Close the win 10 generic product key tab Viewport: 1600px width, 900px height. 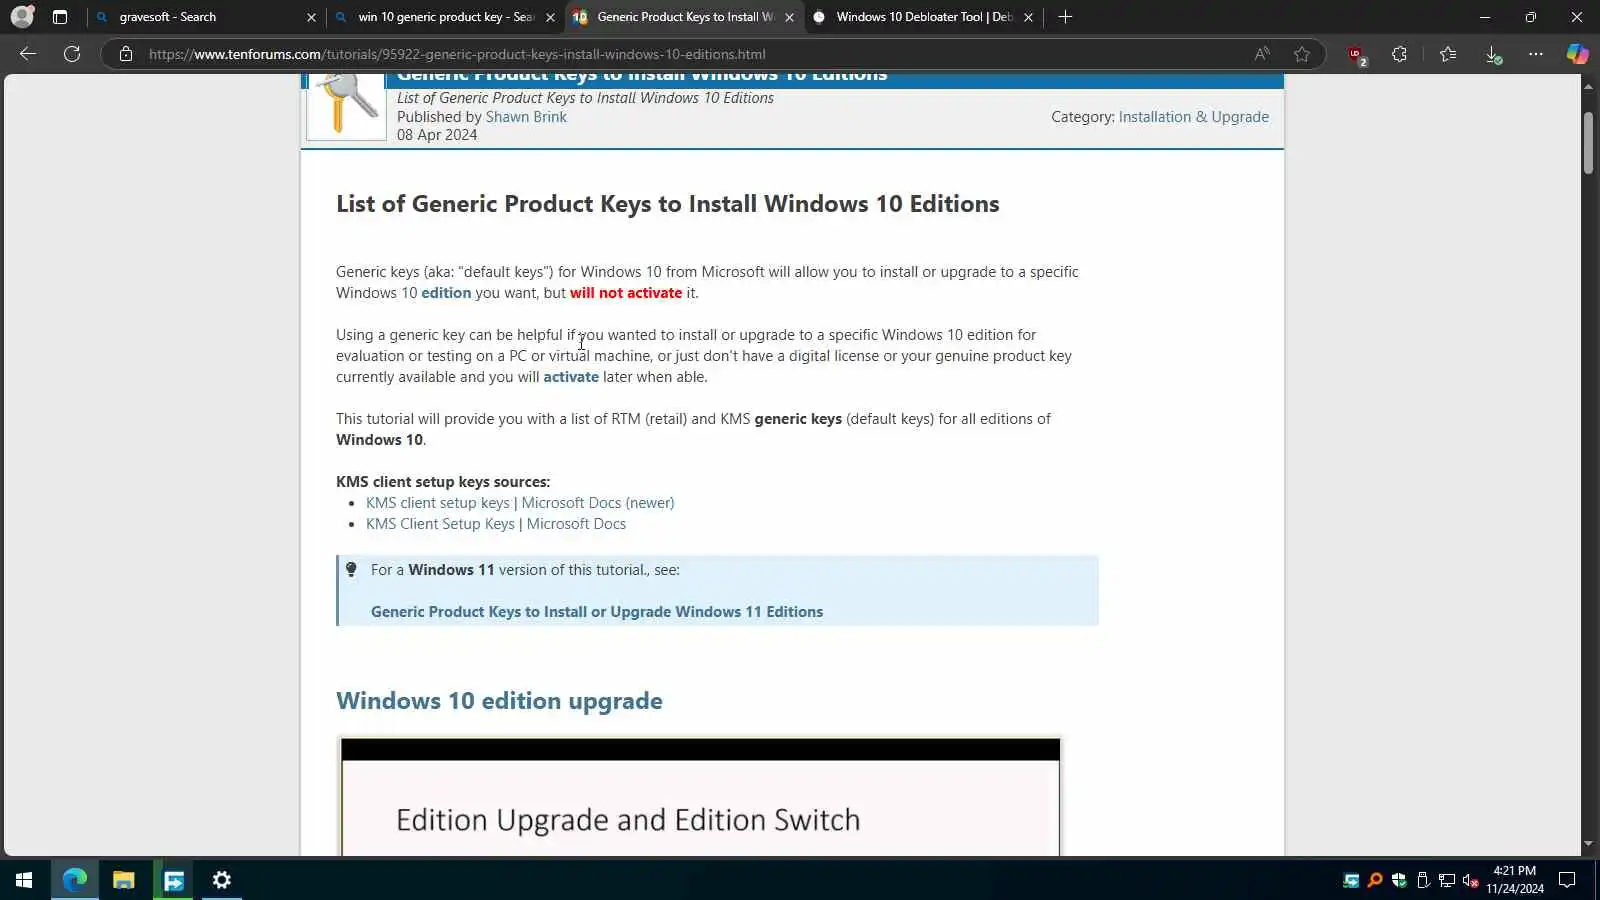coord(550,17)
